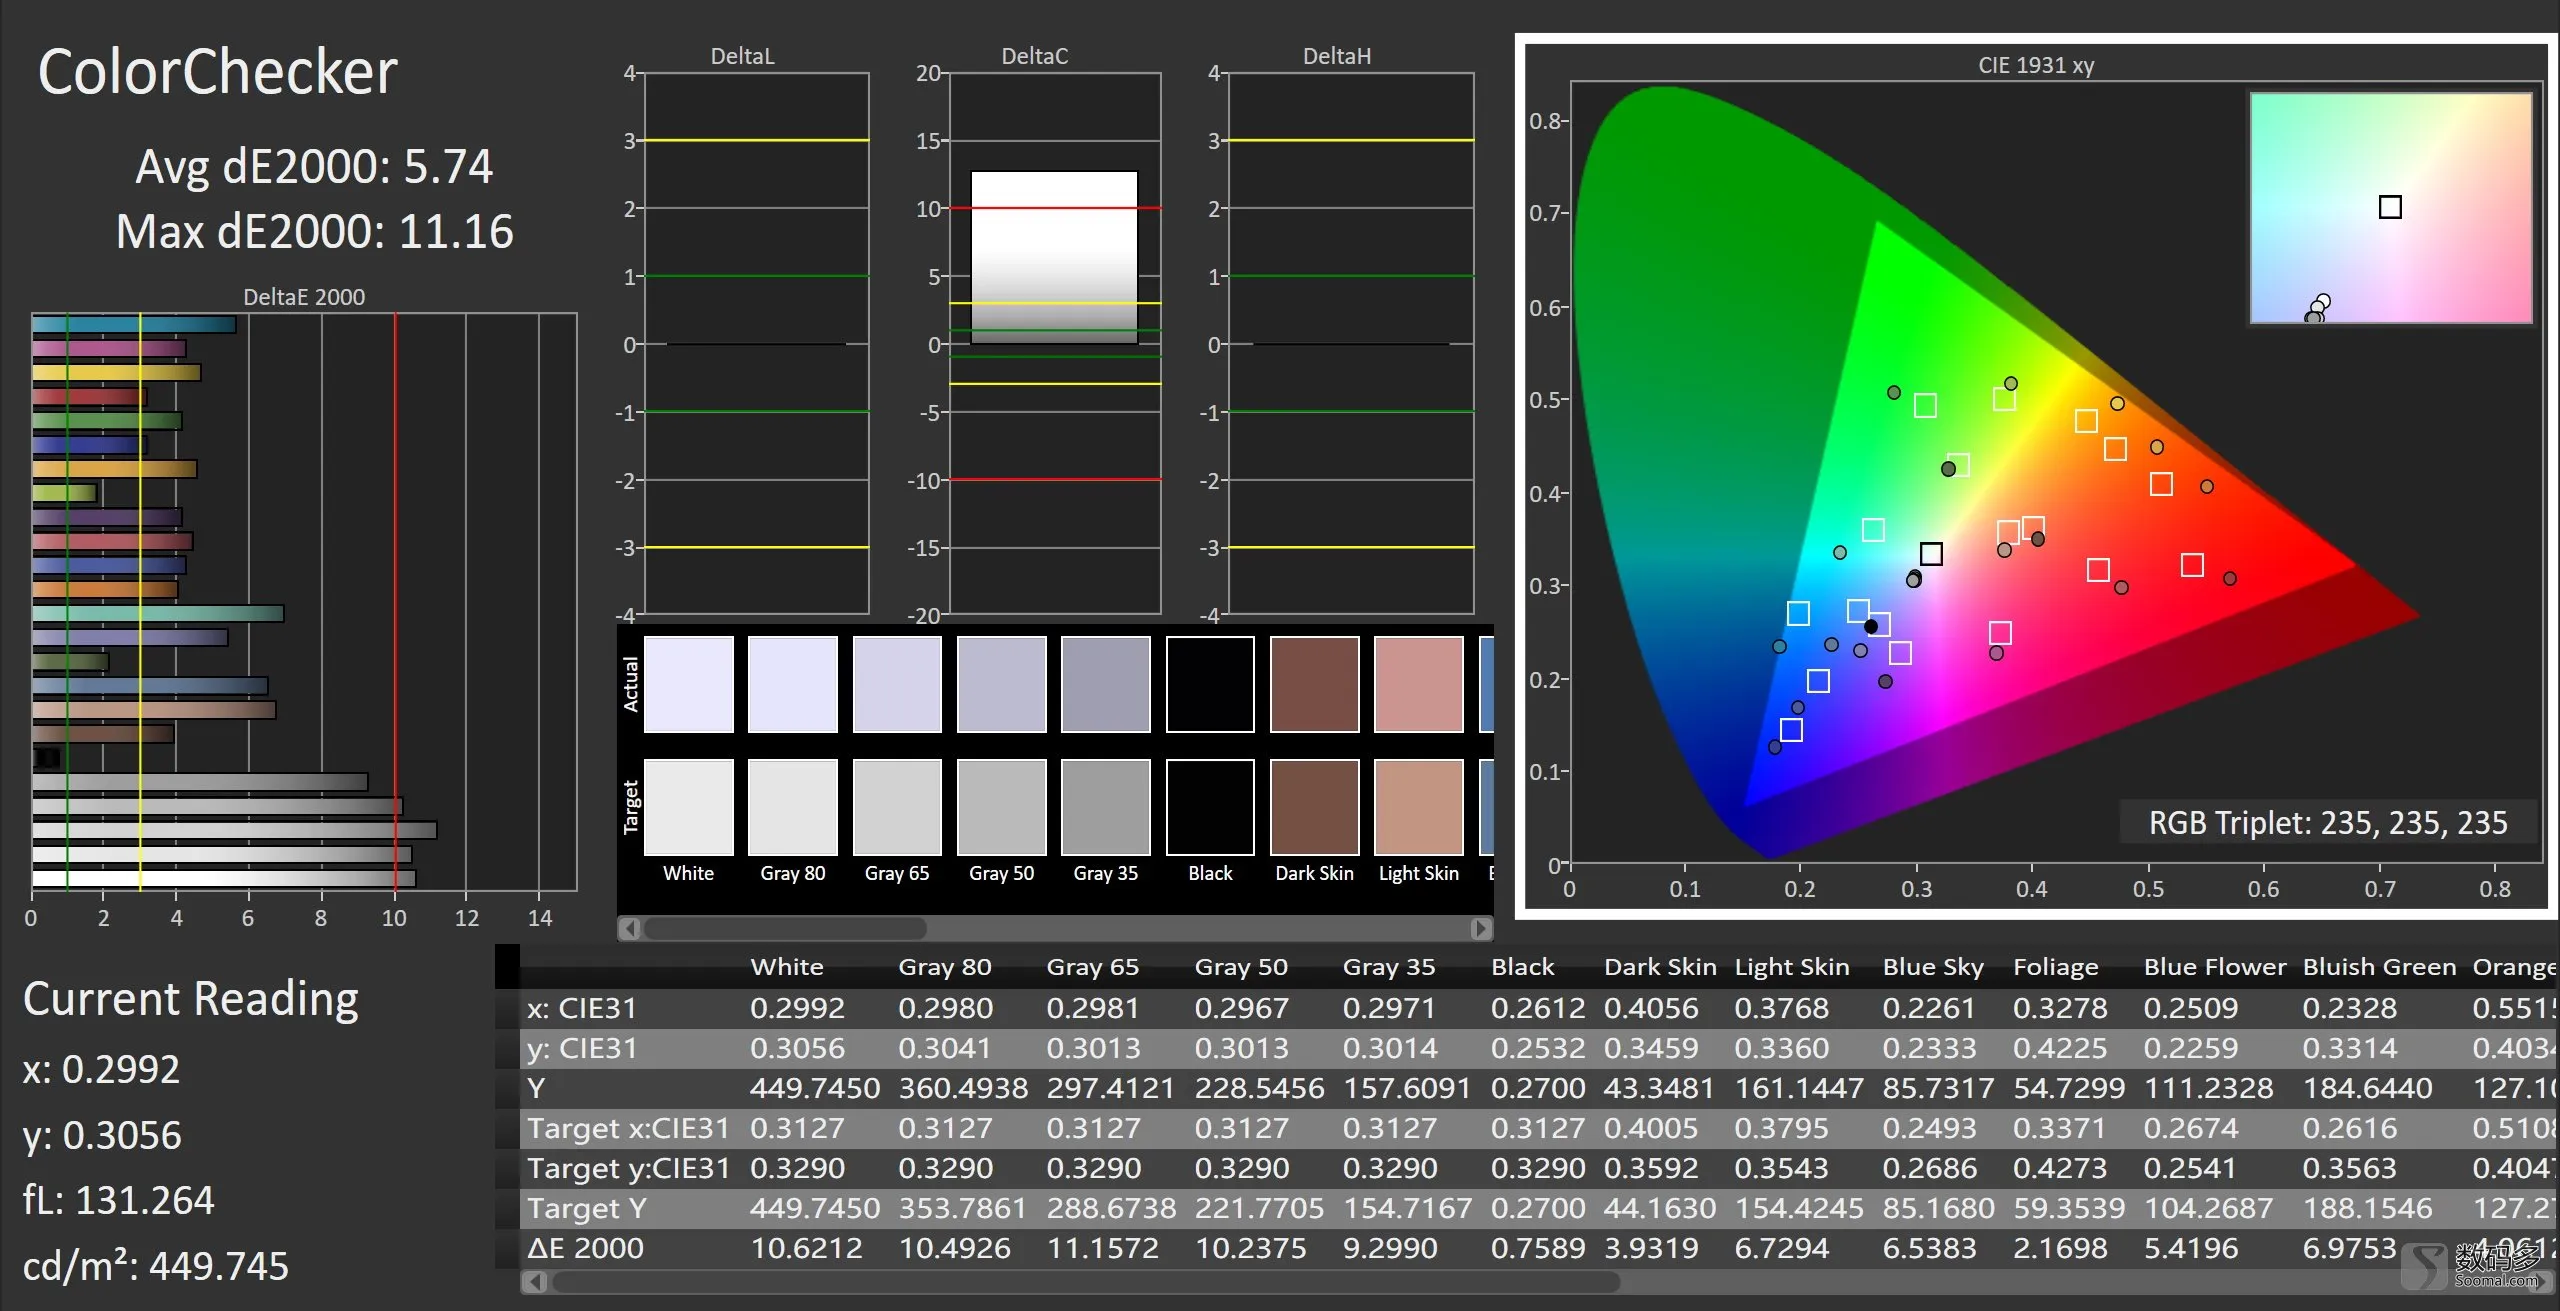This screenshot has height=1311, width=2560.
Task: Click the swatch strip horizontal scrollbar thumb
Action: coord(785,928)
